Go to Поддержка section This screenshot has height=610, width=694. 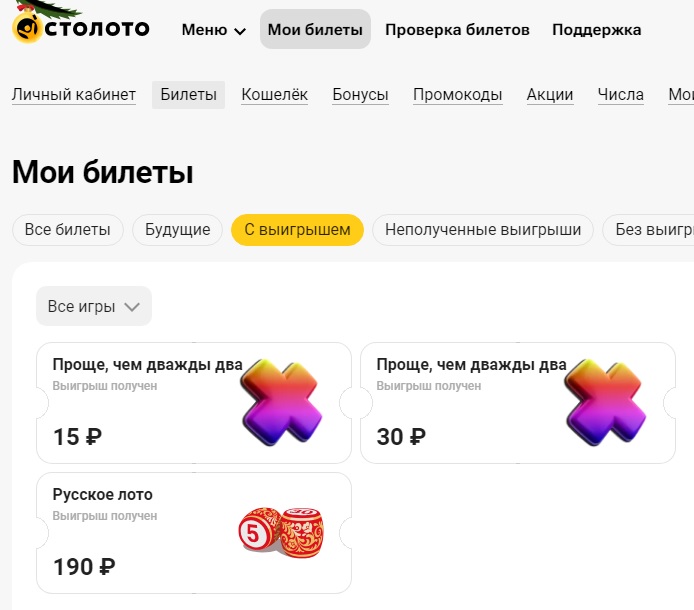point(597,30)
